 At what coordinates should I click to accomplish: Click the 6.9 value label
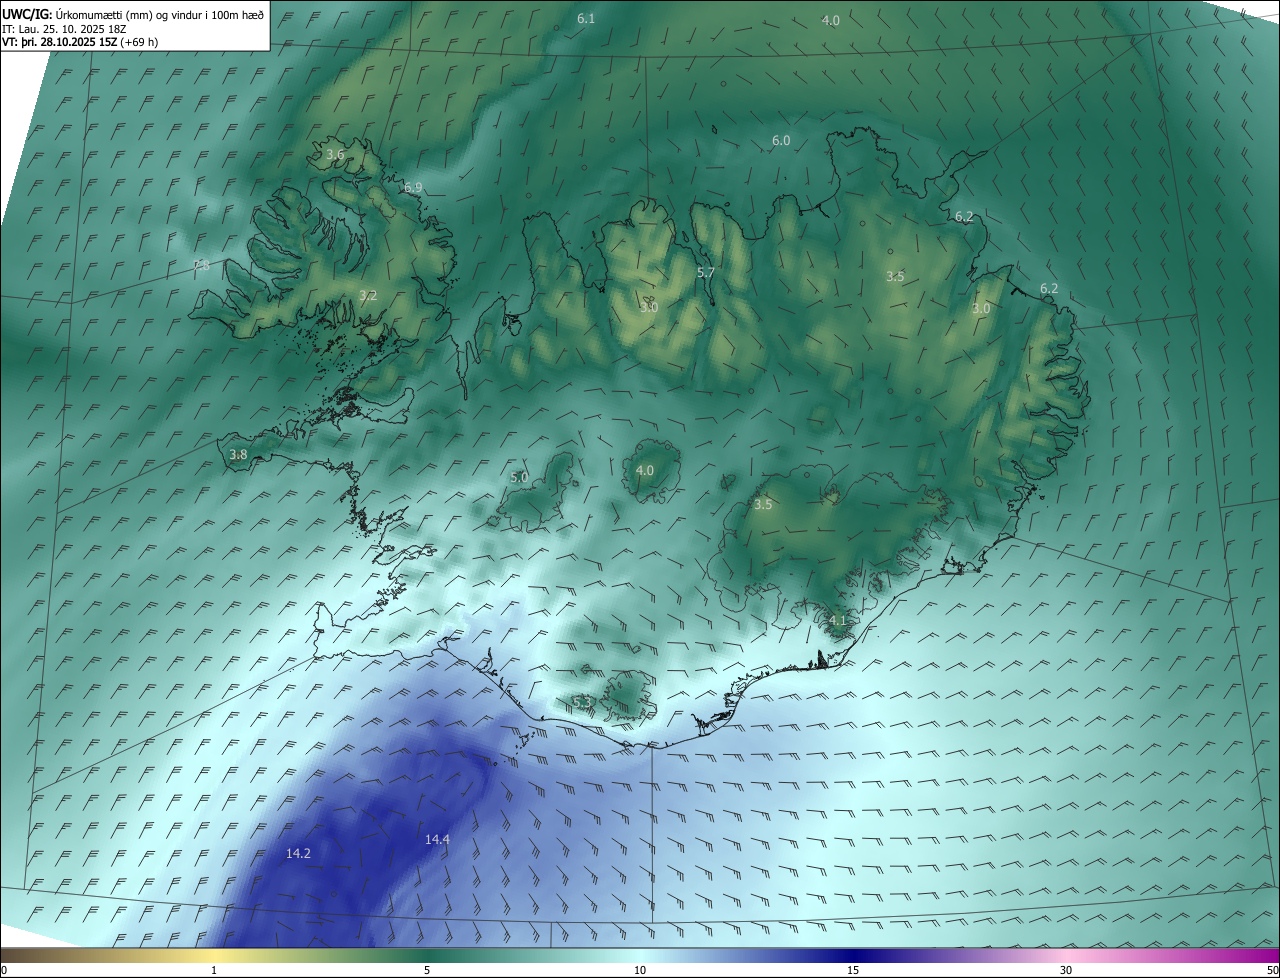tap(413, 187)
